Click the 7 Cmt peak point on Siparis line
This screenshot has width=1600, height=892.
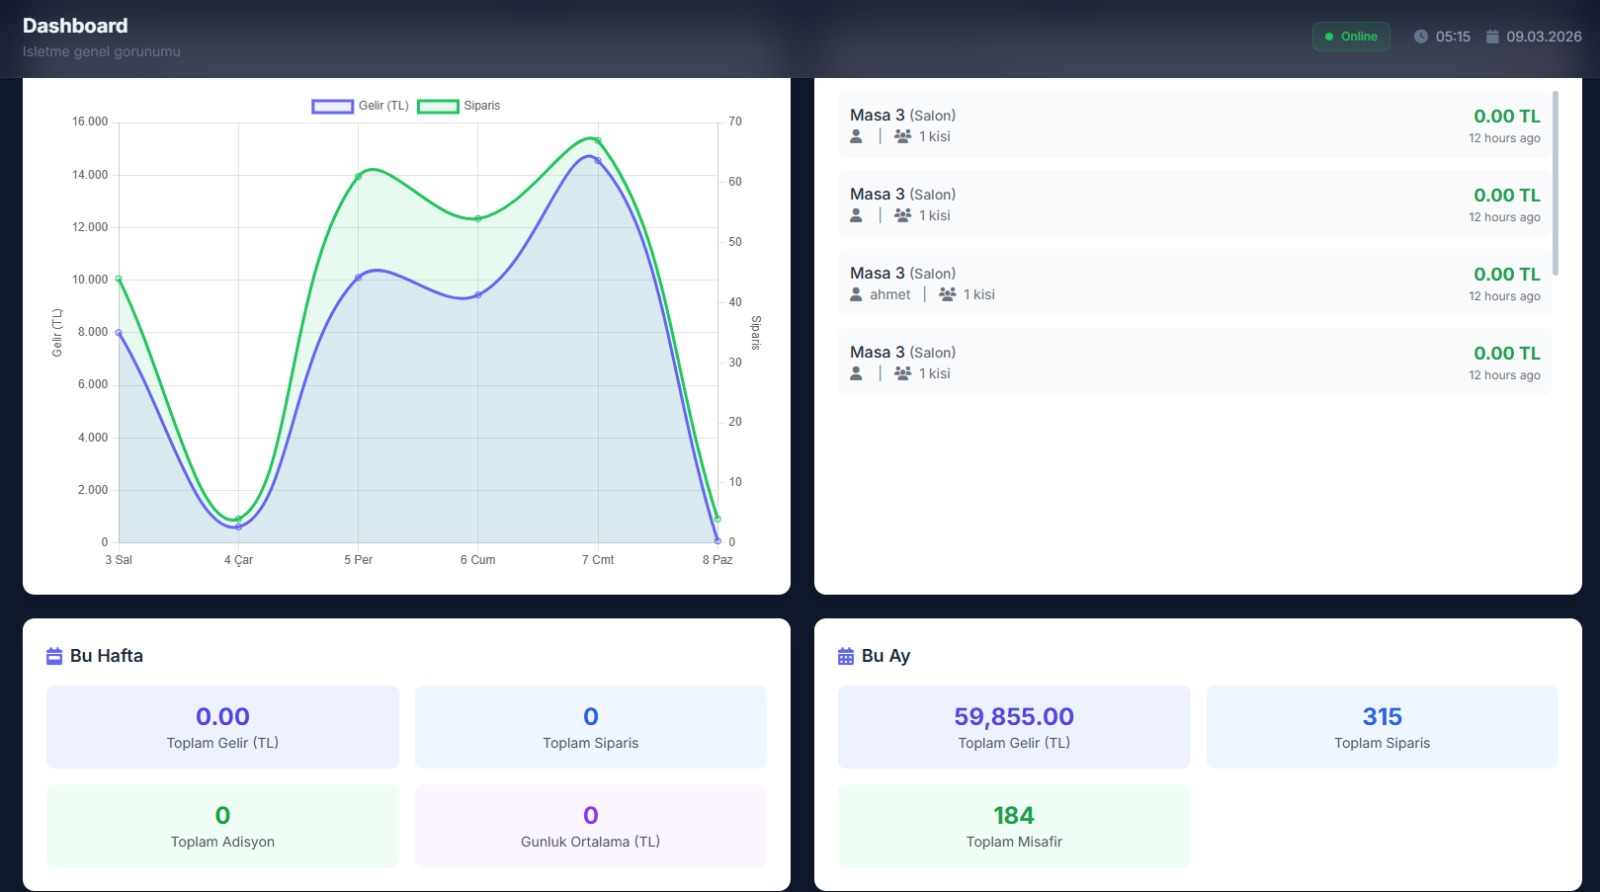click(x=598, y=140)
